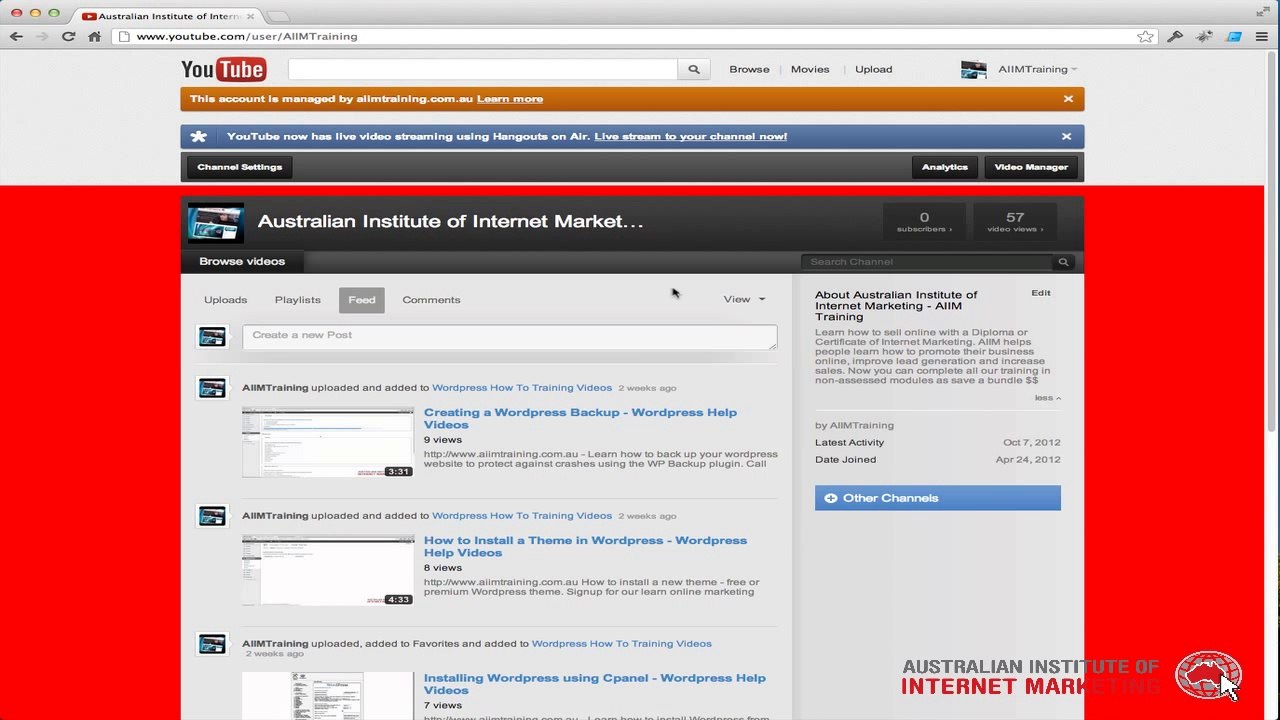This screenshot has width=1280, height=720.
Task: Bookmark the page with the star icon
Action: pyautogui.click(x=1145, y=36)
